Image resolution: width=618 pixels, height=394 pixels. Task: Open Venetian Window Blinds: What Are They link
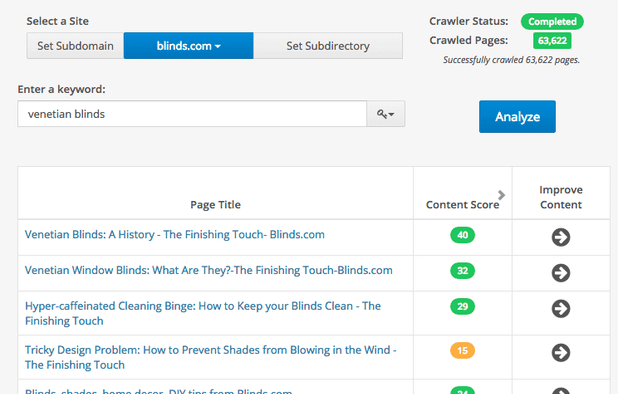(208, 270)
